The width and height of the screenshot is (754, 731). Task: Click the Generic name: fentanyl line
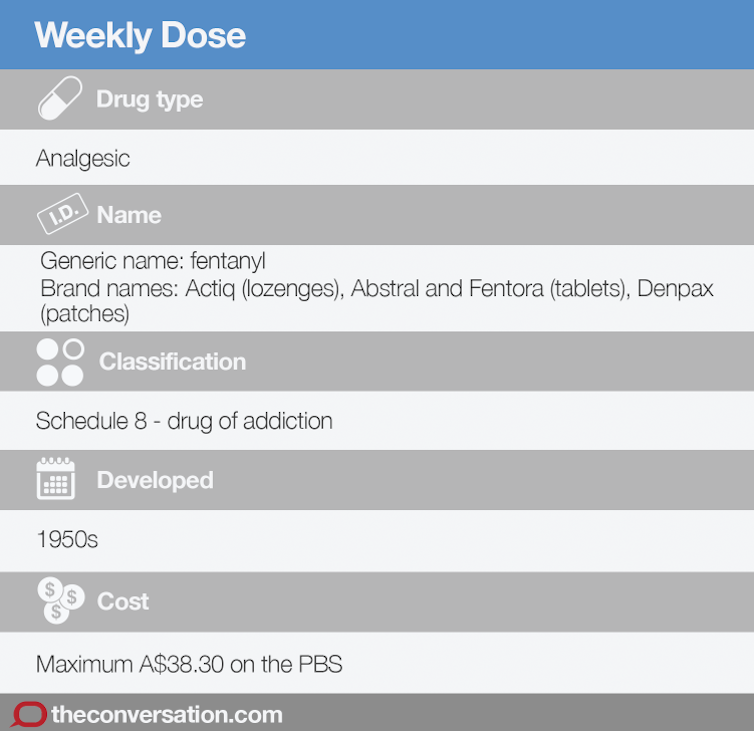152,262
